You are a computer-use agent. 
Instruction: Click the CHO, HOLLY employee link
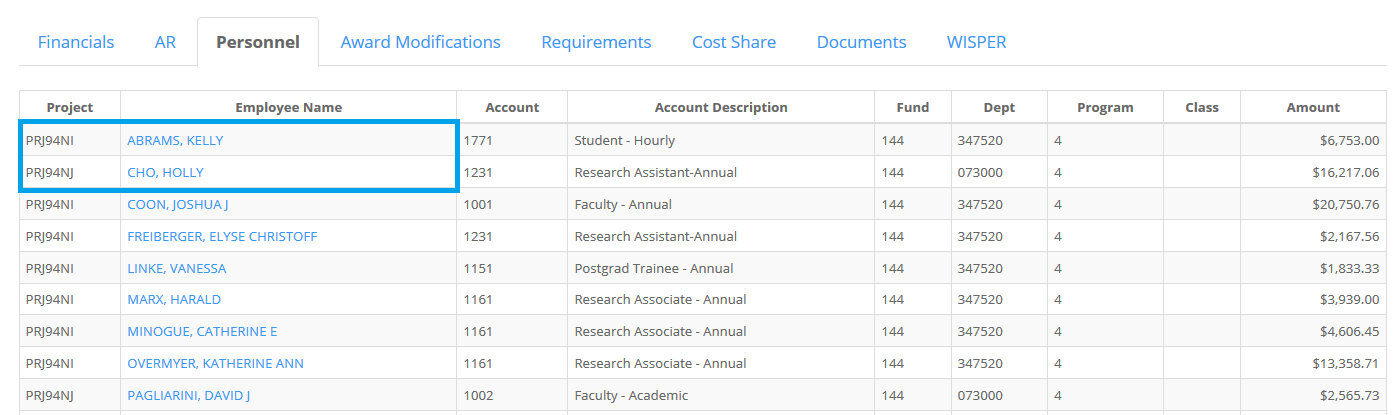pyautogui.click(x=165, y=172)
